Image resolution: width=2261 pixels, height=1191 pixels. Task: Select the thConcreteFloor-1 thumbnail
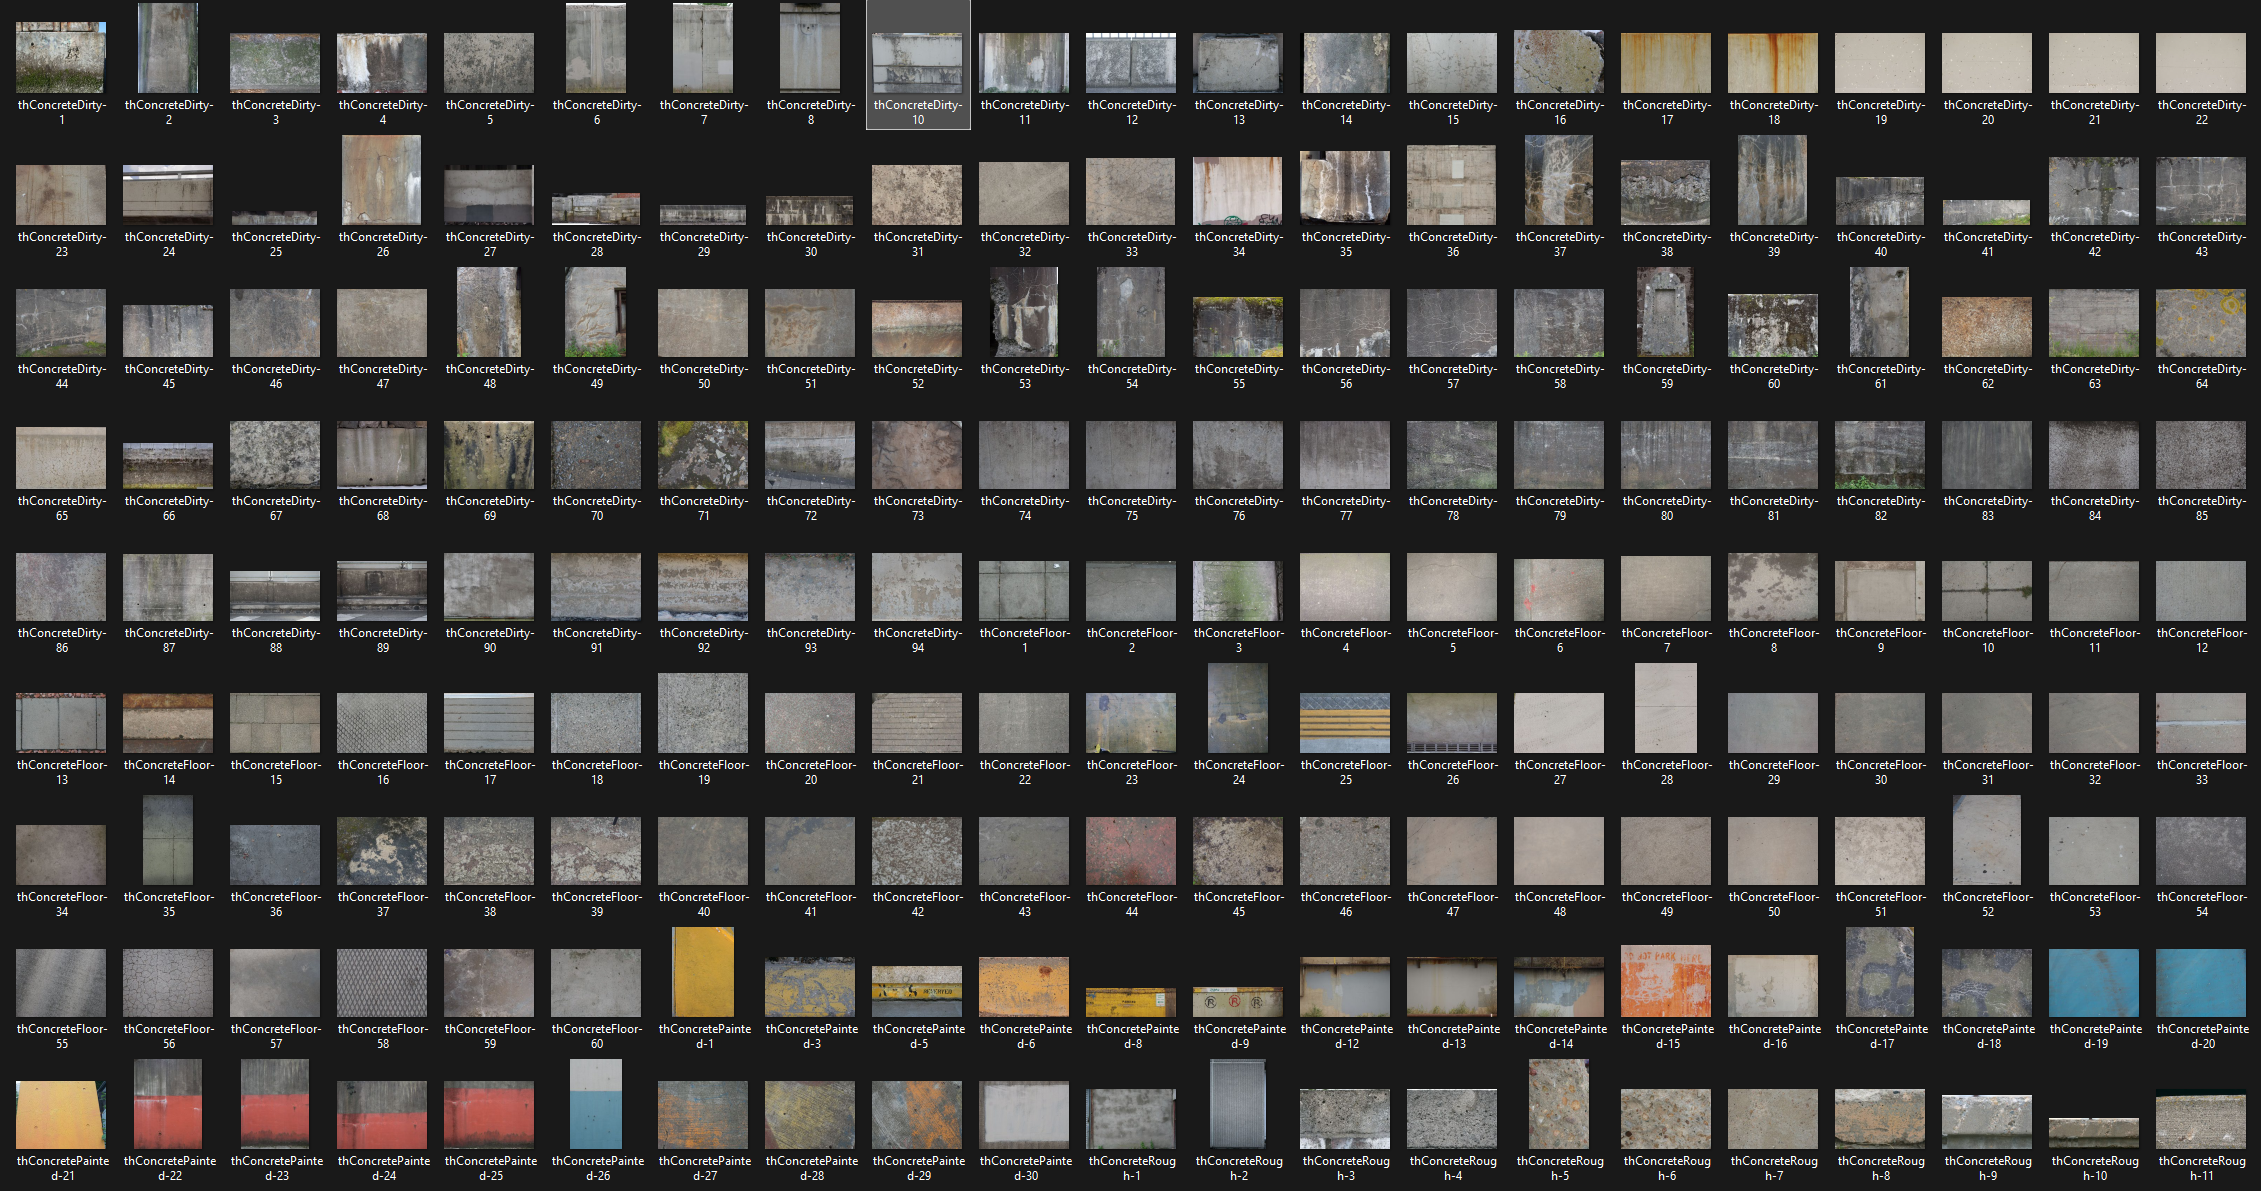[1024, 590]
